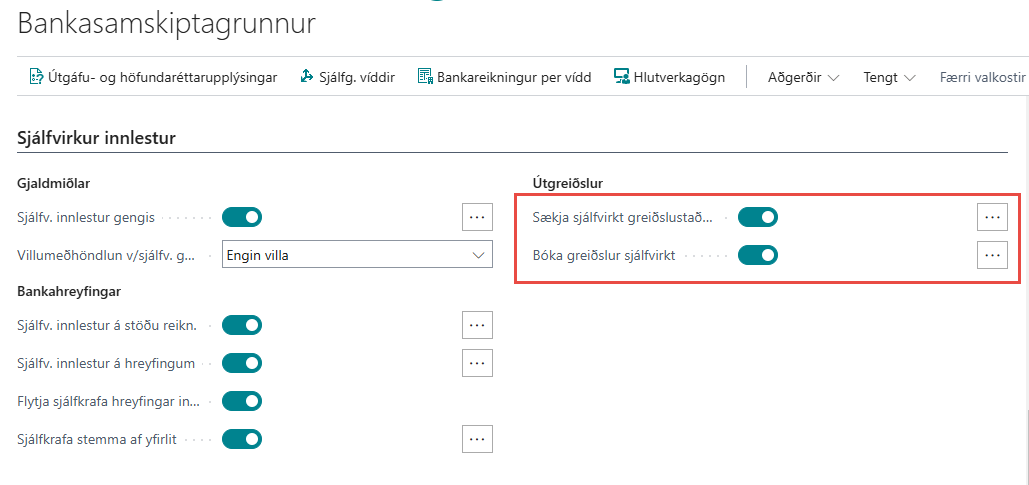Collapse the Sjálfvirkur innlestur section heading
The height and width of the screenshot is (485, 1029).
97,138
